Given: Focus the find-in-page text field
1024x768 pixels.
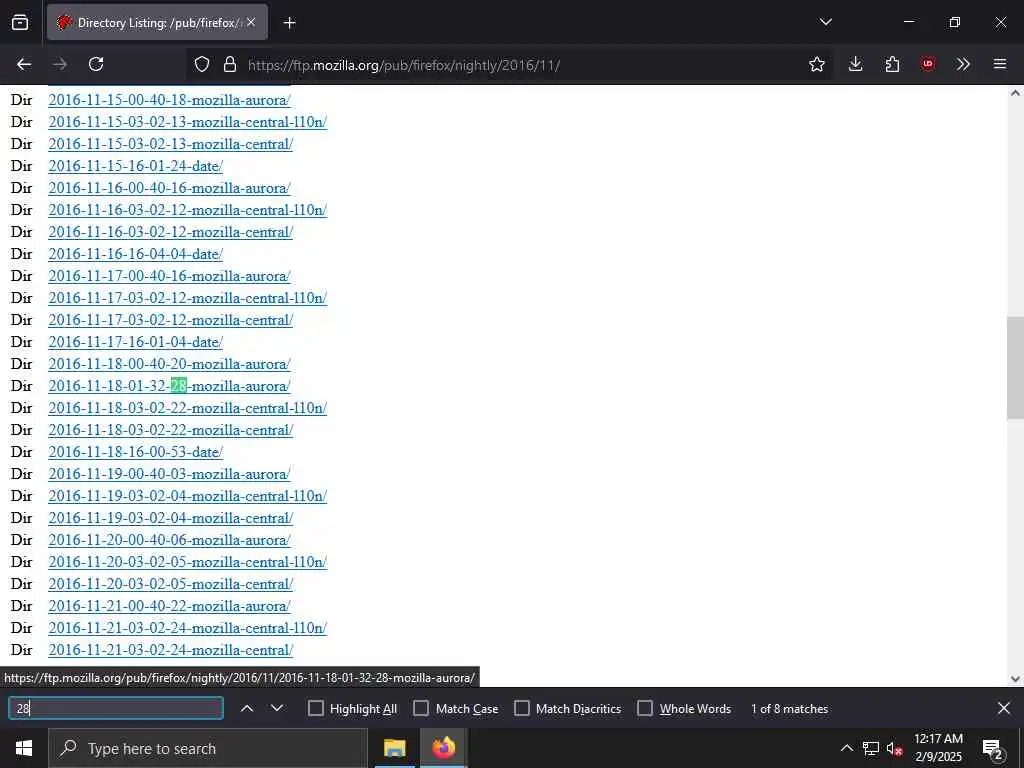Looking at the screenshot, I should [116, 708].
